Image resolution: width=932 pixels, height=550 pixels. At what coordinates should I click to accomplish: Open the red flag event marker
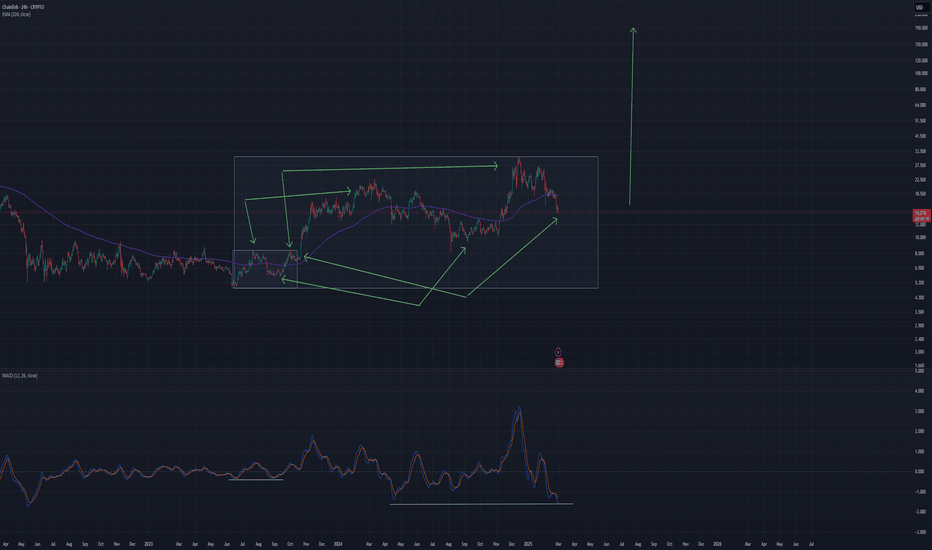(559, 362)
